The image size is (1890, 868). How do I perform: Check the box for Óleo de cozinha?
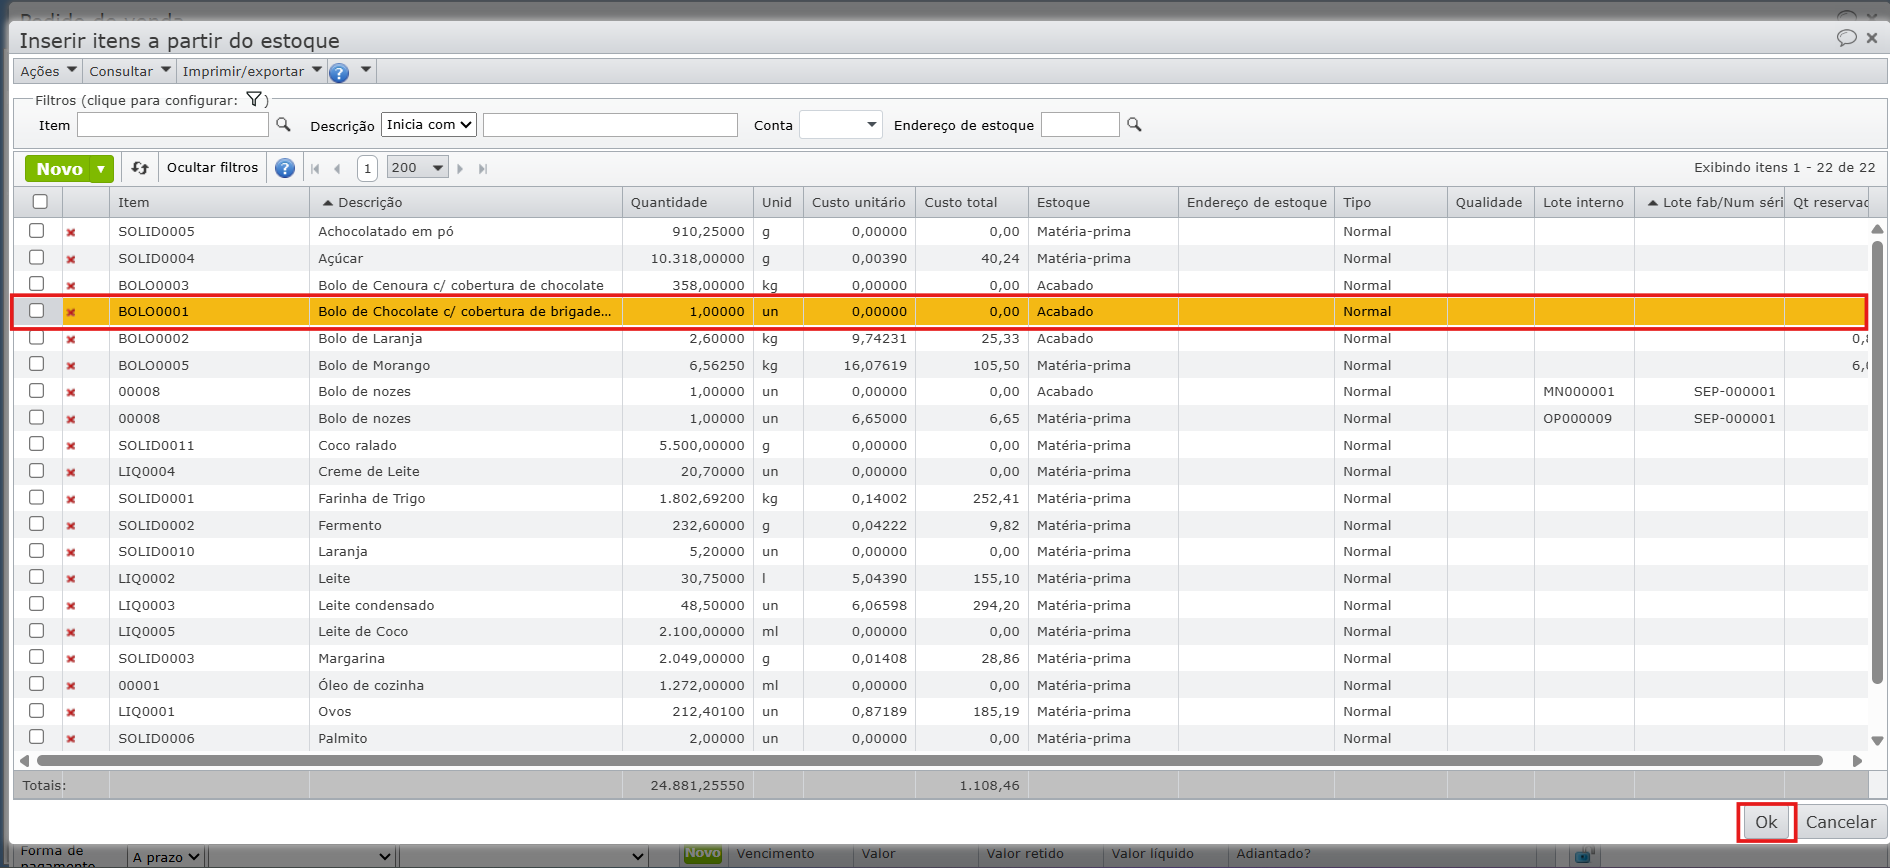[37, 684]
